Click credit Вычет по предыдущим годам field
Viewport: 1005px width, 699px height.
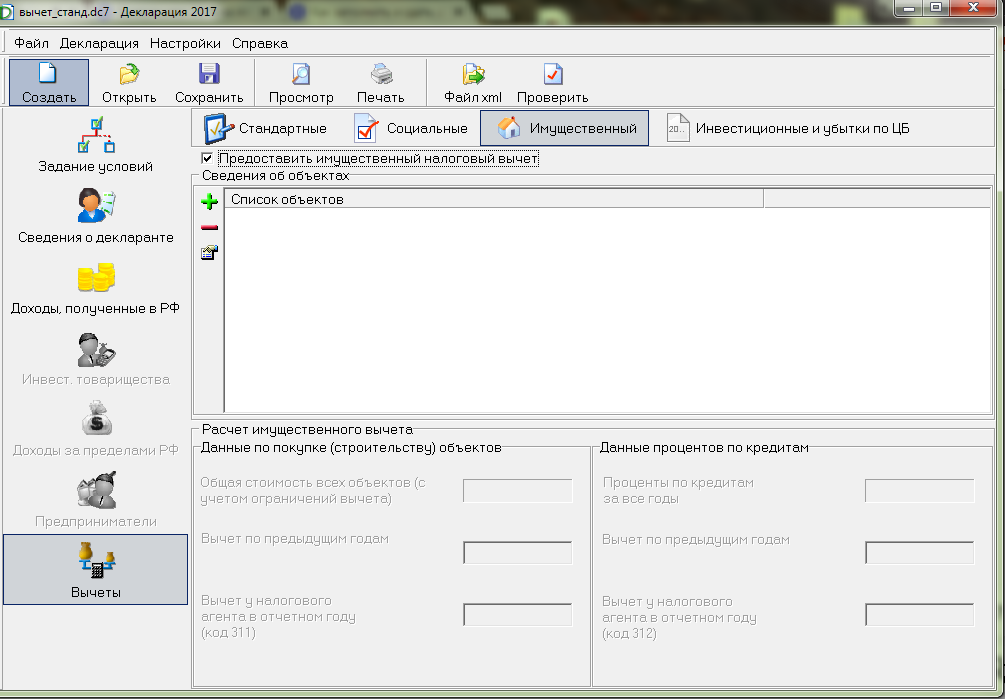(920, 553)
